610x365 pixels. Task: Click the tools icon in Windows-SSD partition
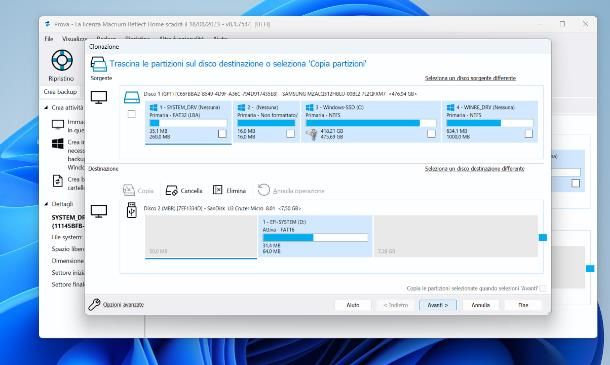click(x=312, y=134)
